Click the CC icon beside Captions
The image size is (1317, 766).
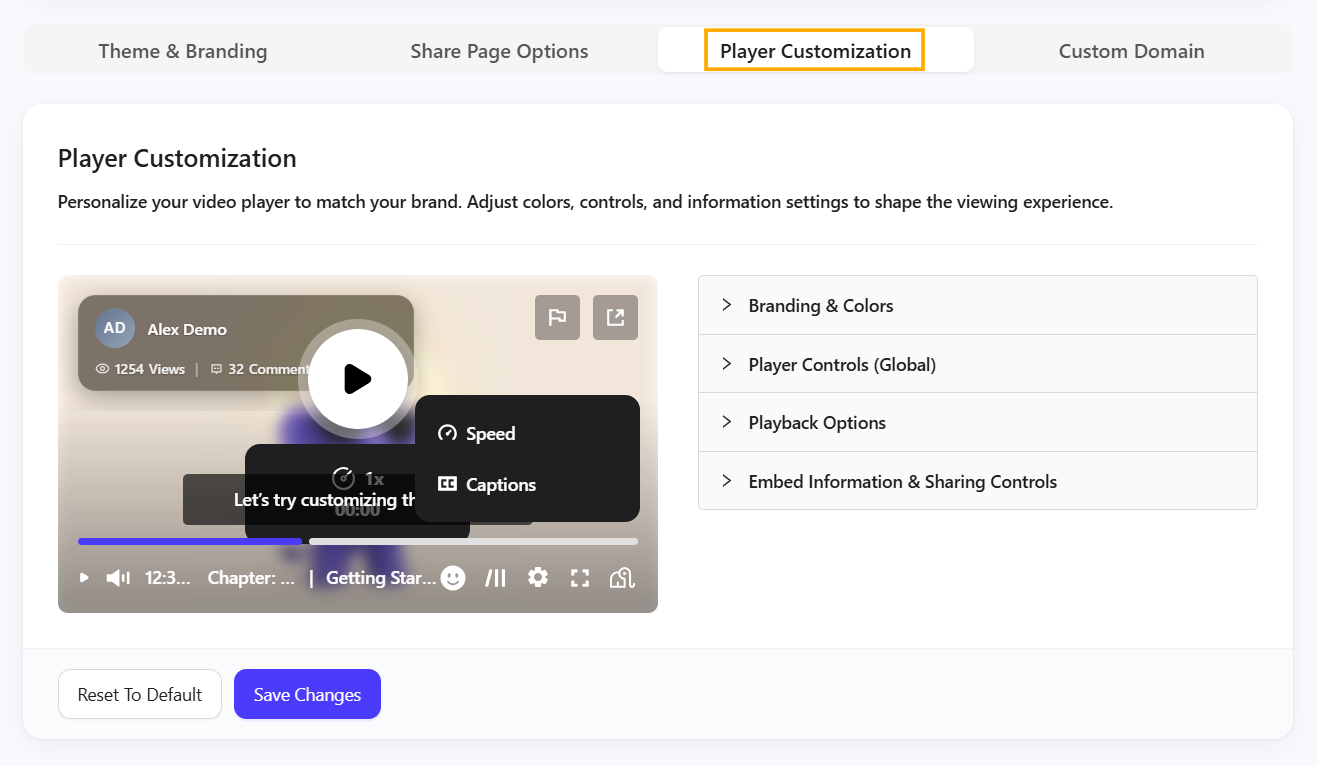(447, 484)
